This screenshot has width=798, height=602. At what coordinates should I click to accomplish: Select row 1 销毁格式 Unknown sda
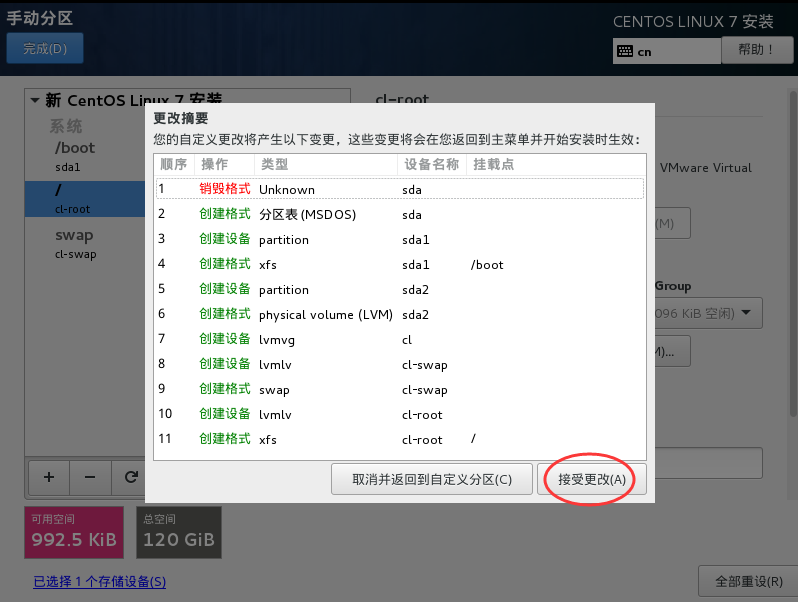pyautogui.click(x=399, y=189)
